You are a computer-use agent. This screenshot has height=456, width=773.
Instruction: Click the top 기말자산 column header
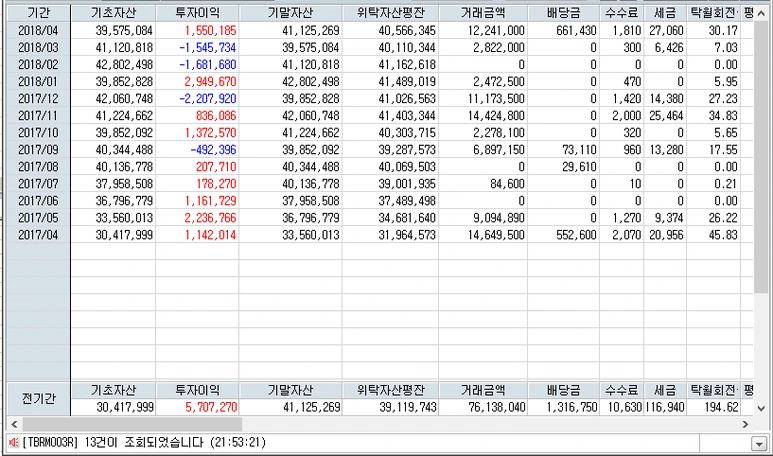click(x=290, y=13)
